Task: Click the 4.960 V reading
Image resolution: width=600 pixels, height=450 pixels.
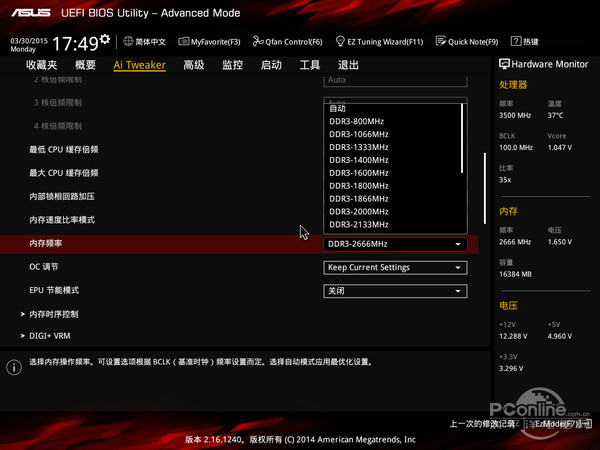Action: click(559, 336)
